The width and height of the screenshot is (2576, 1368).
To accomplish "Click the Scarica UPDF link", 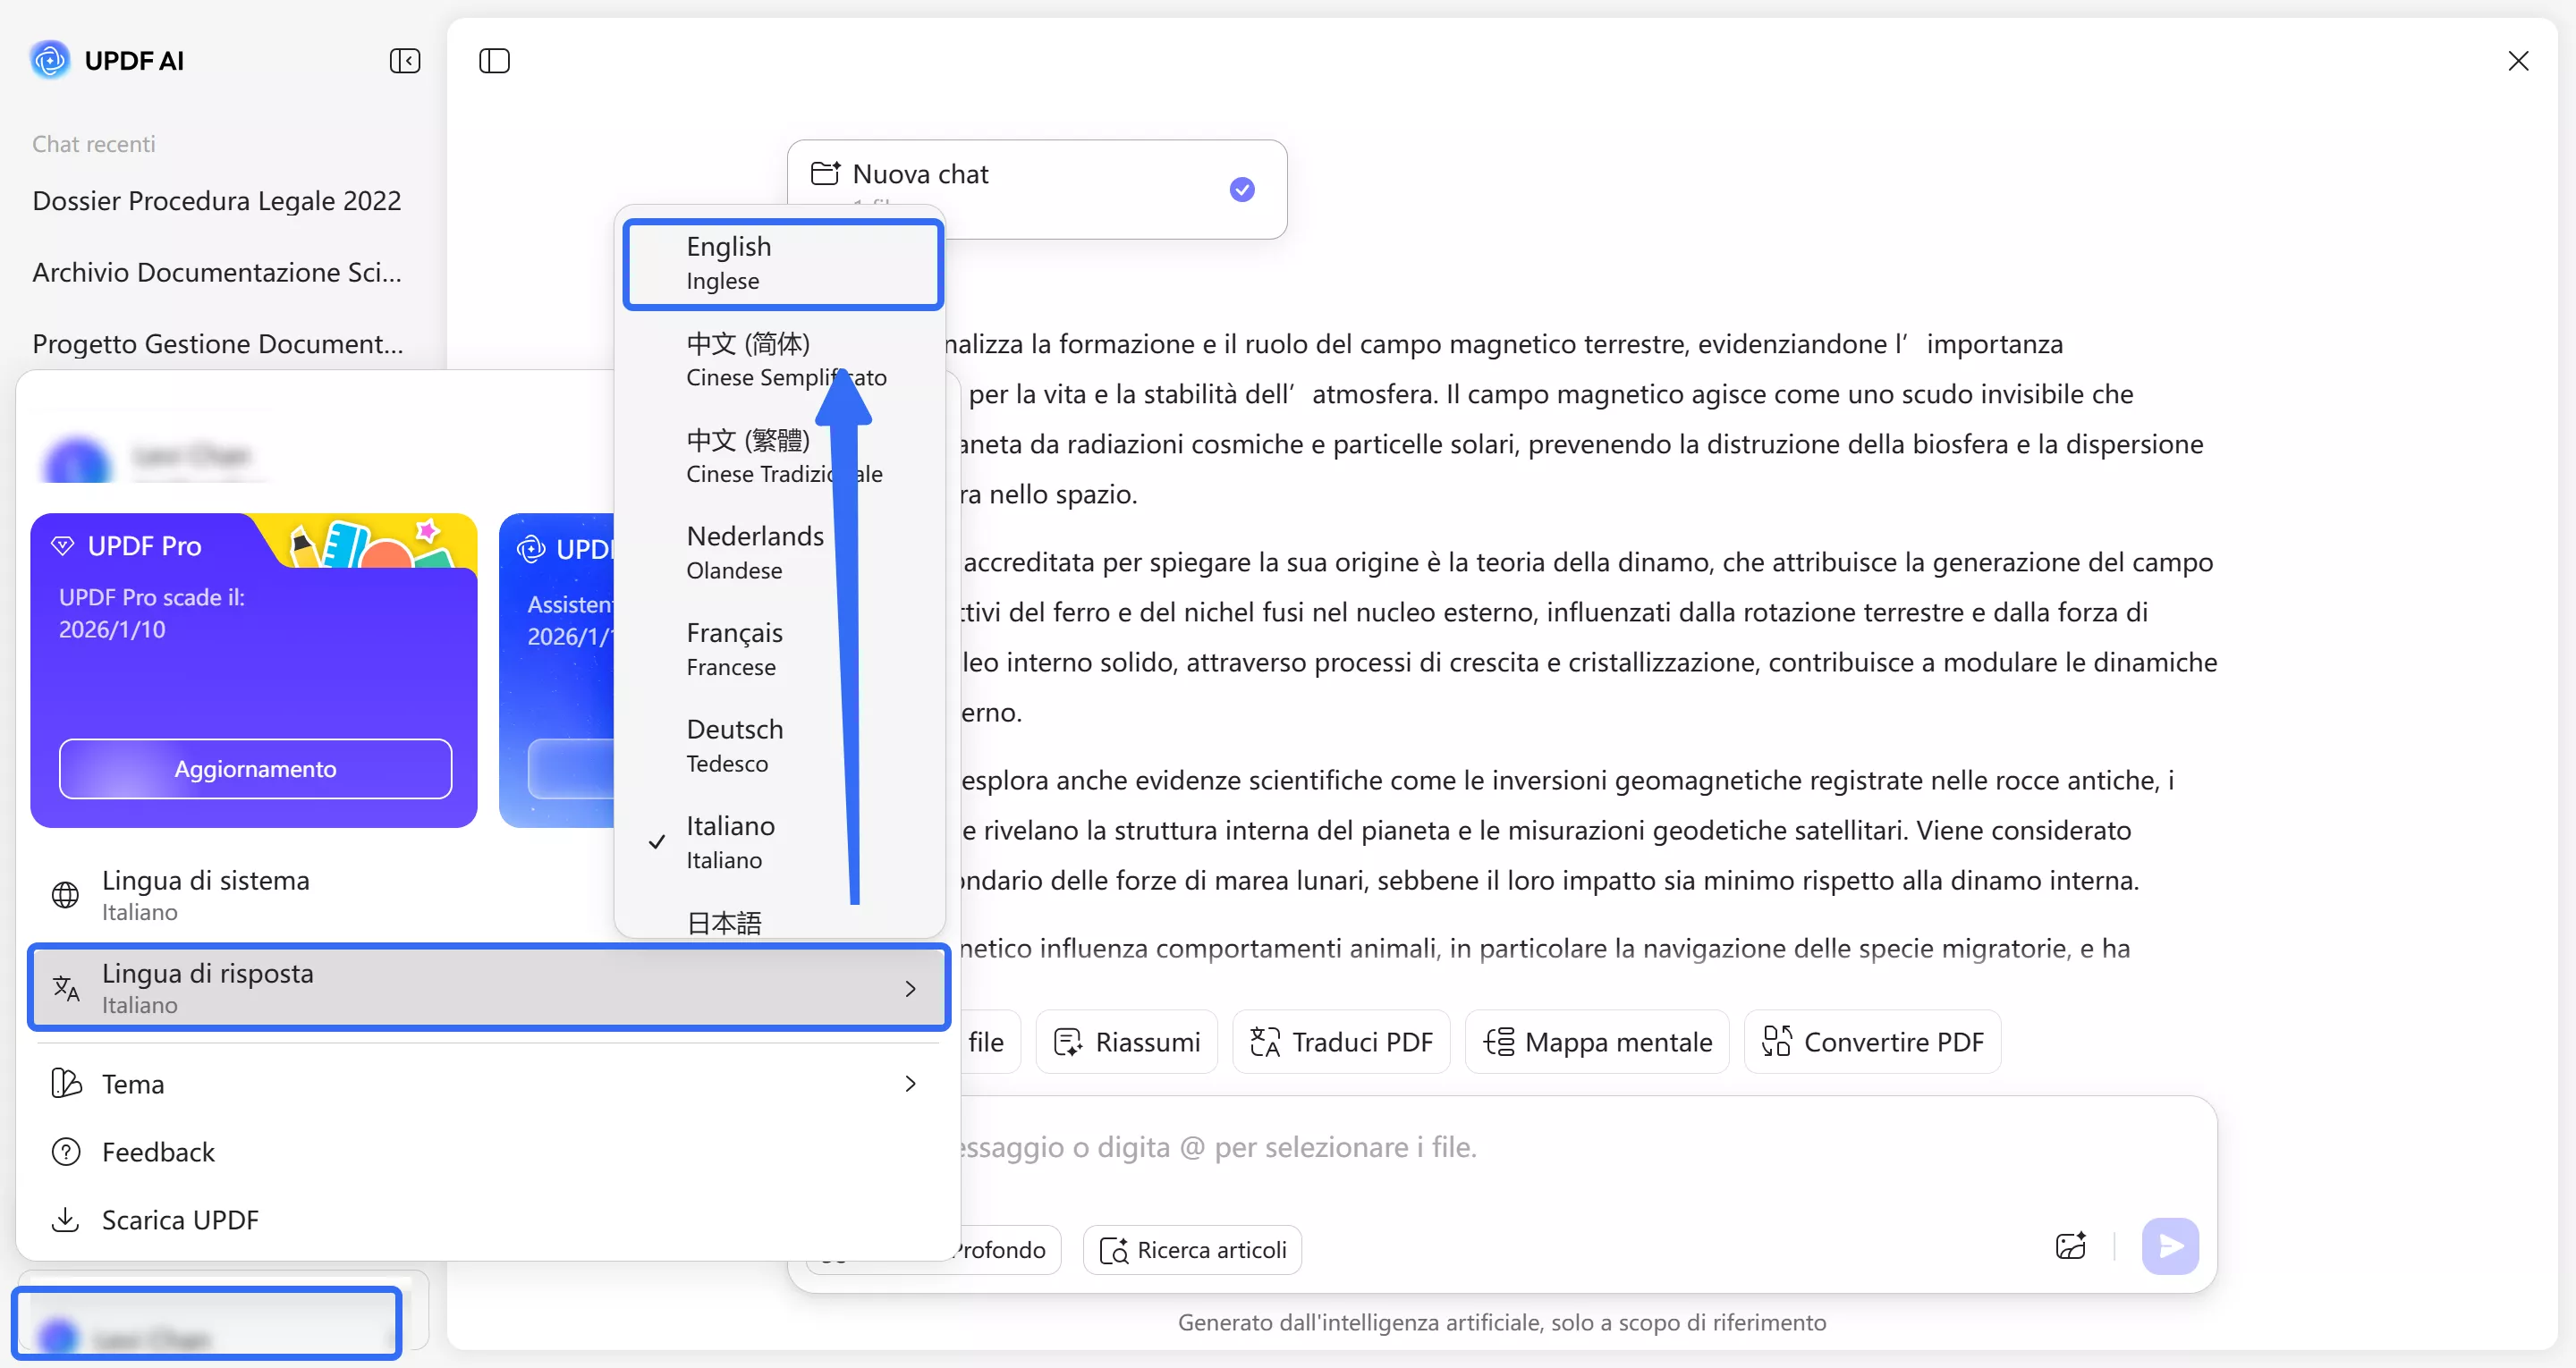I will tap(180, 1220).
